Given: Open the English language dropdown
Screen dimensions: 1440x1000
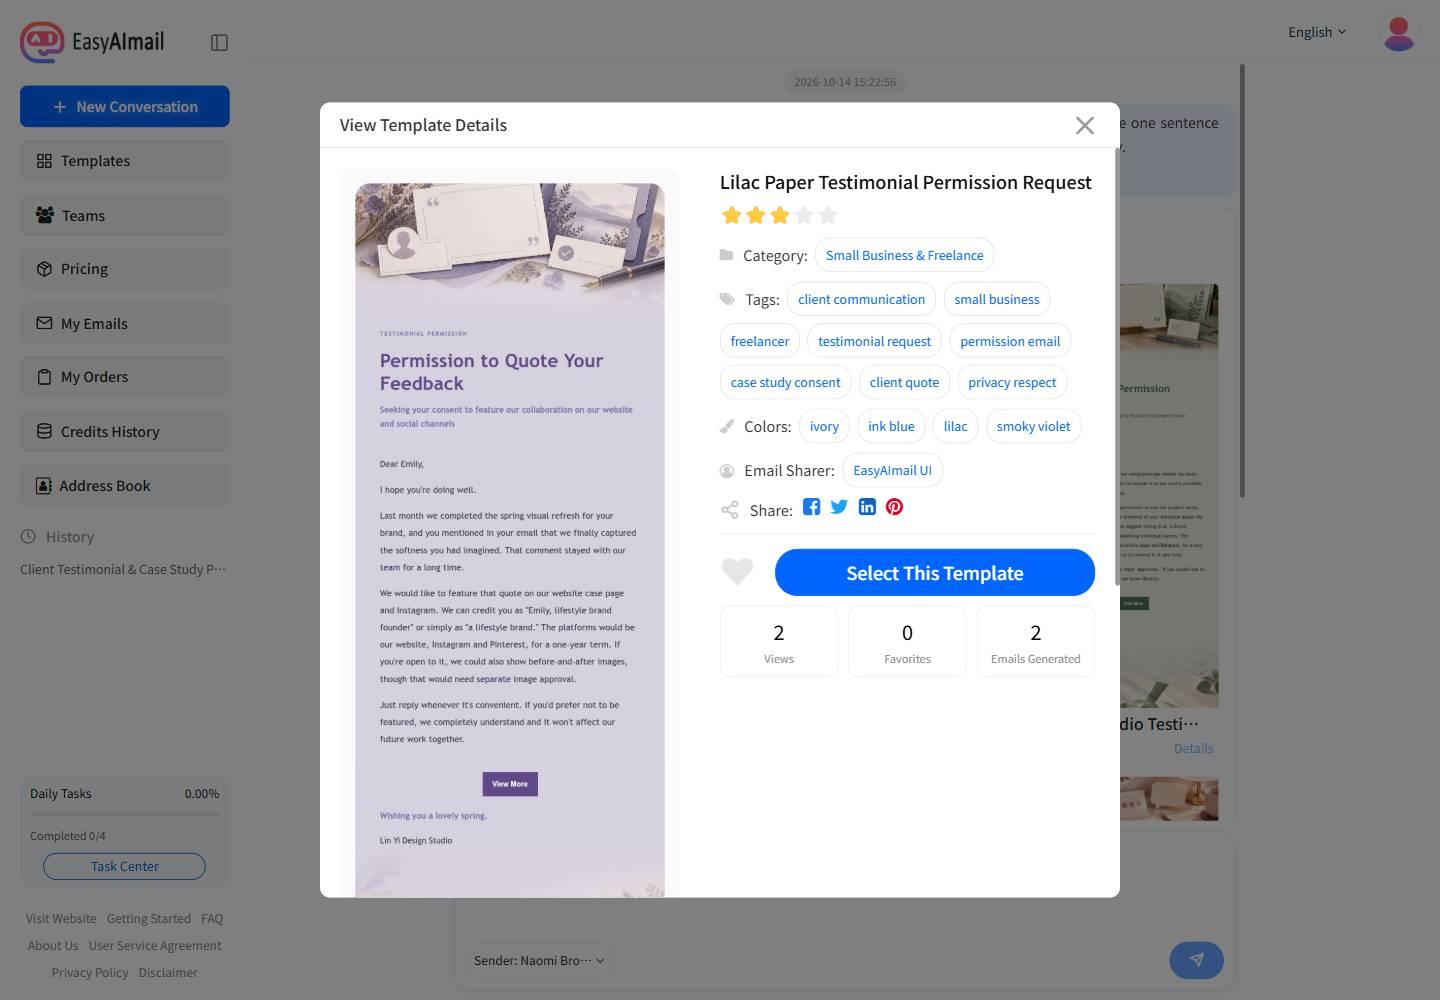Looking at the screenshot, I should click(1317, 32).
